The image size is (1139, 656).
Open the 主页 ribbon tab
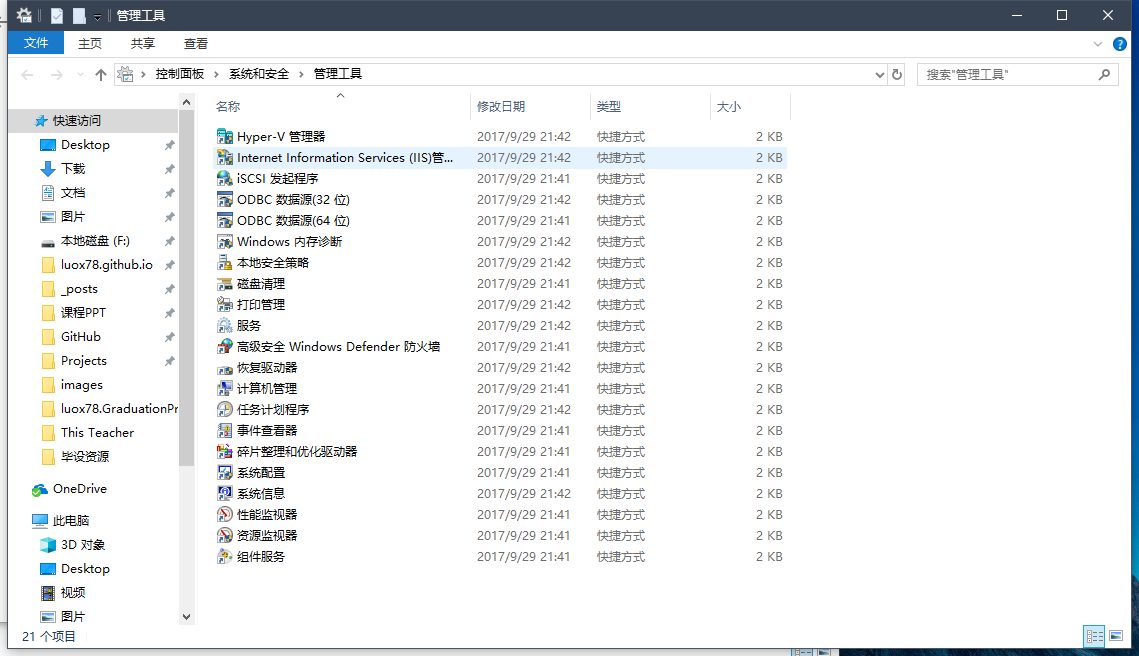point(90,44)
